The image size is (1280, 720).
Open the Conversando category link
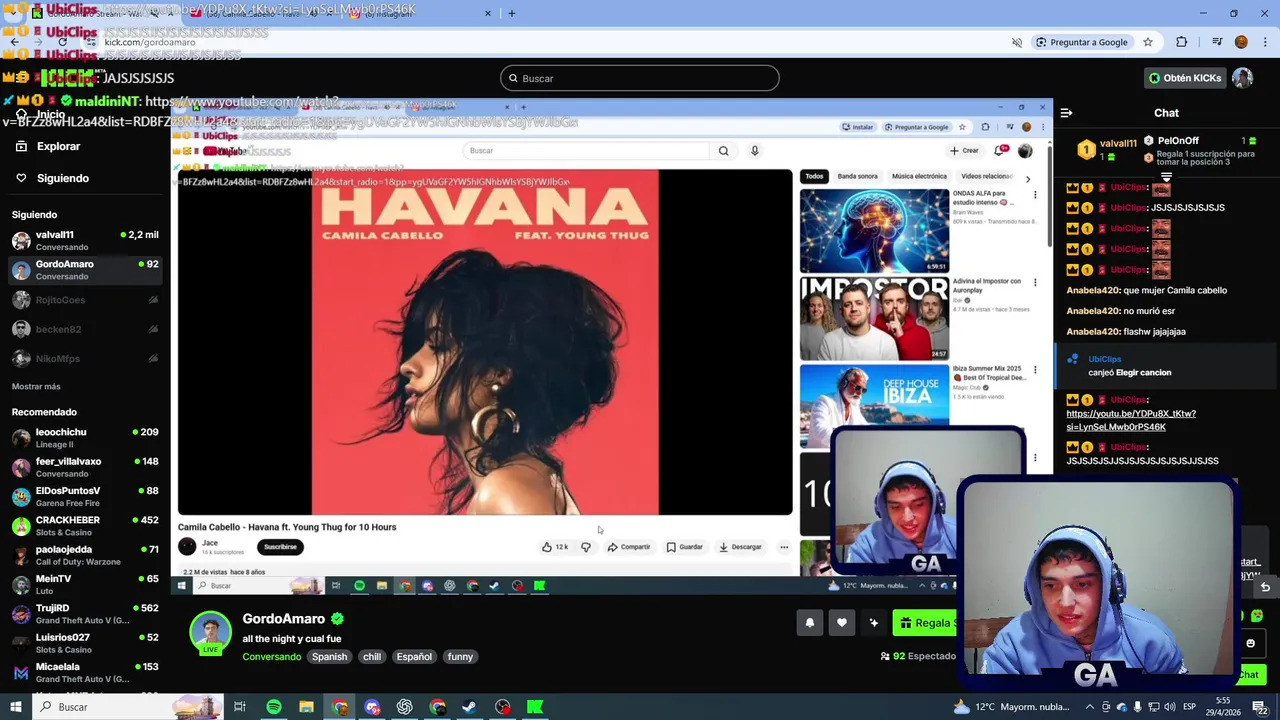point(271,657)
